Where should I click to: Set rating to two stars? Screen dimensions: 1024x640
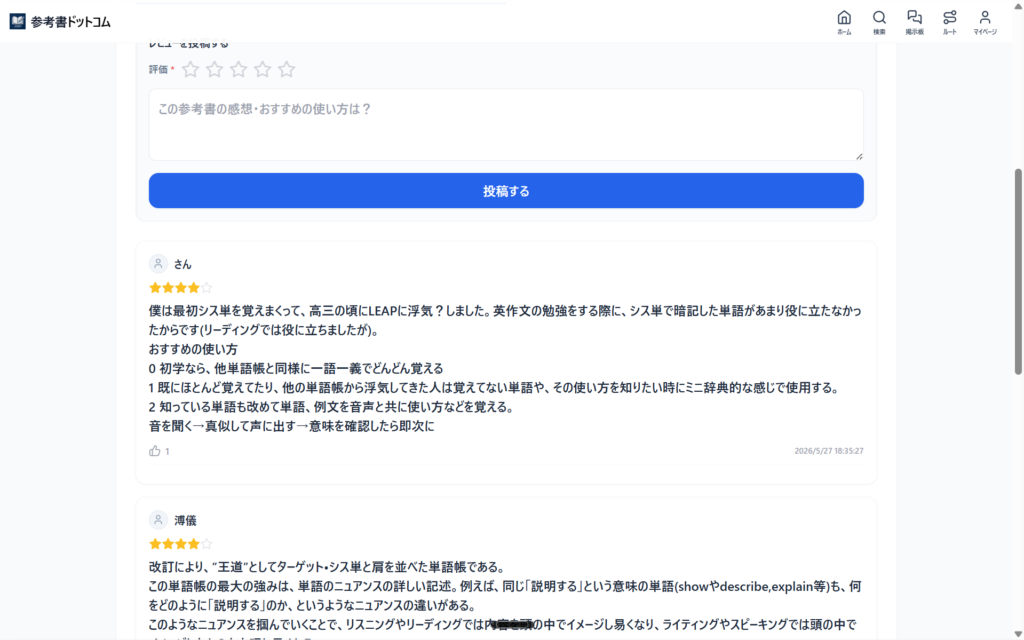point(214,69)
